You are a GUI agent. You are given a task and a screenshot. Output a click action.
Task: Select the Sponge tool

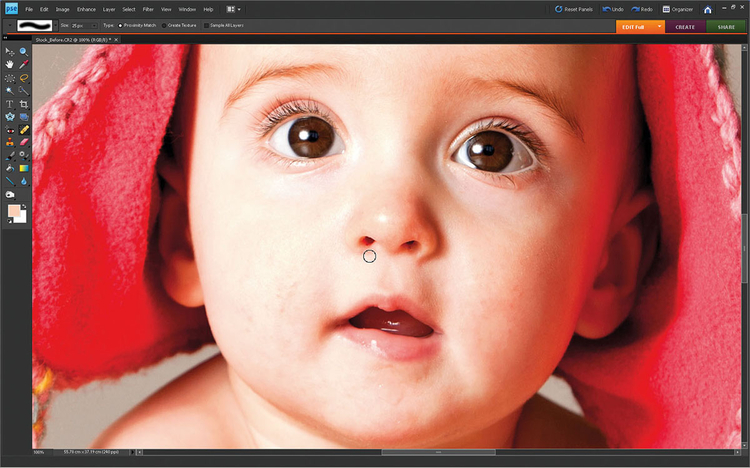tap(10, 195)
